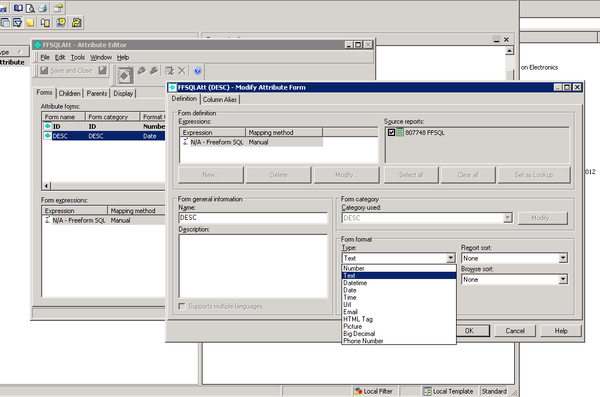
Task: Click the toolbar icon right of the printer
Action: 58,8
